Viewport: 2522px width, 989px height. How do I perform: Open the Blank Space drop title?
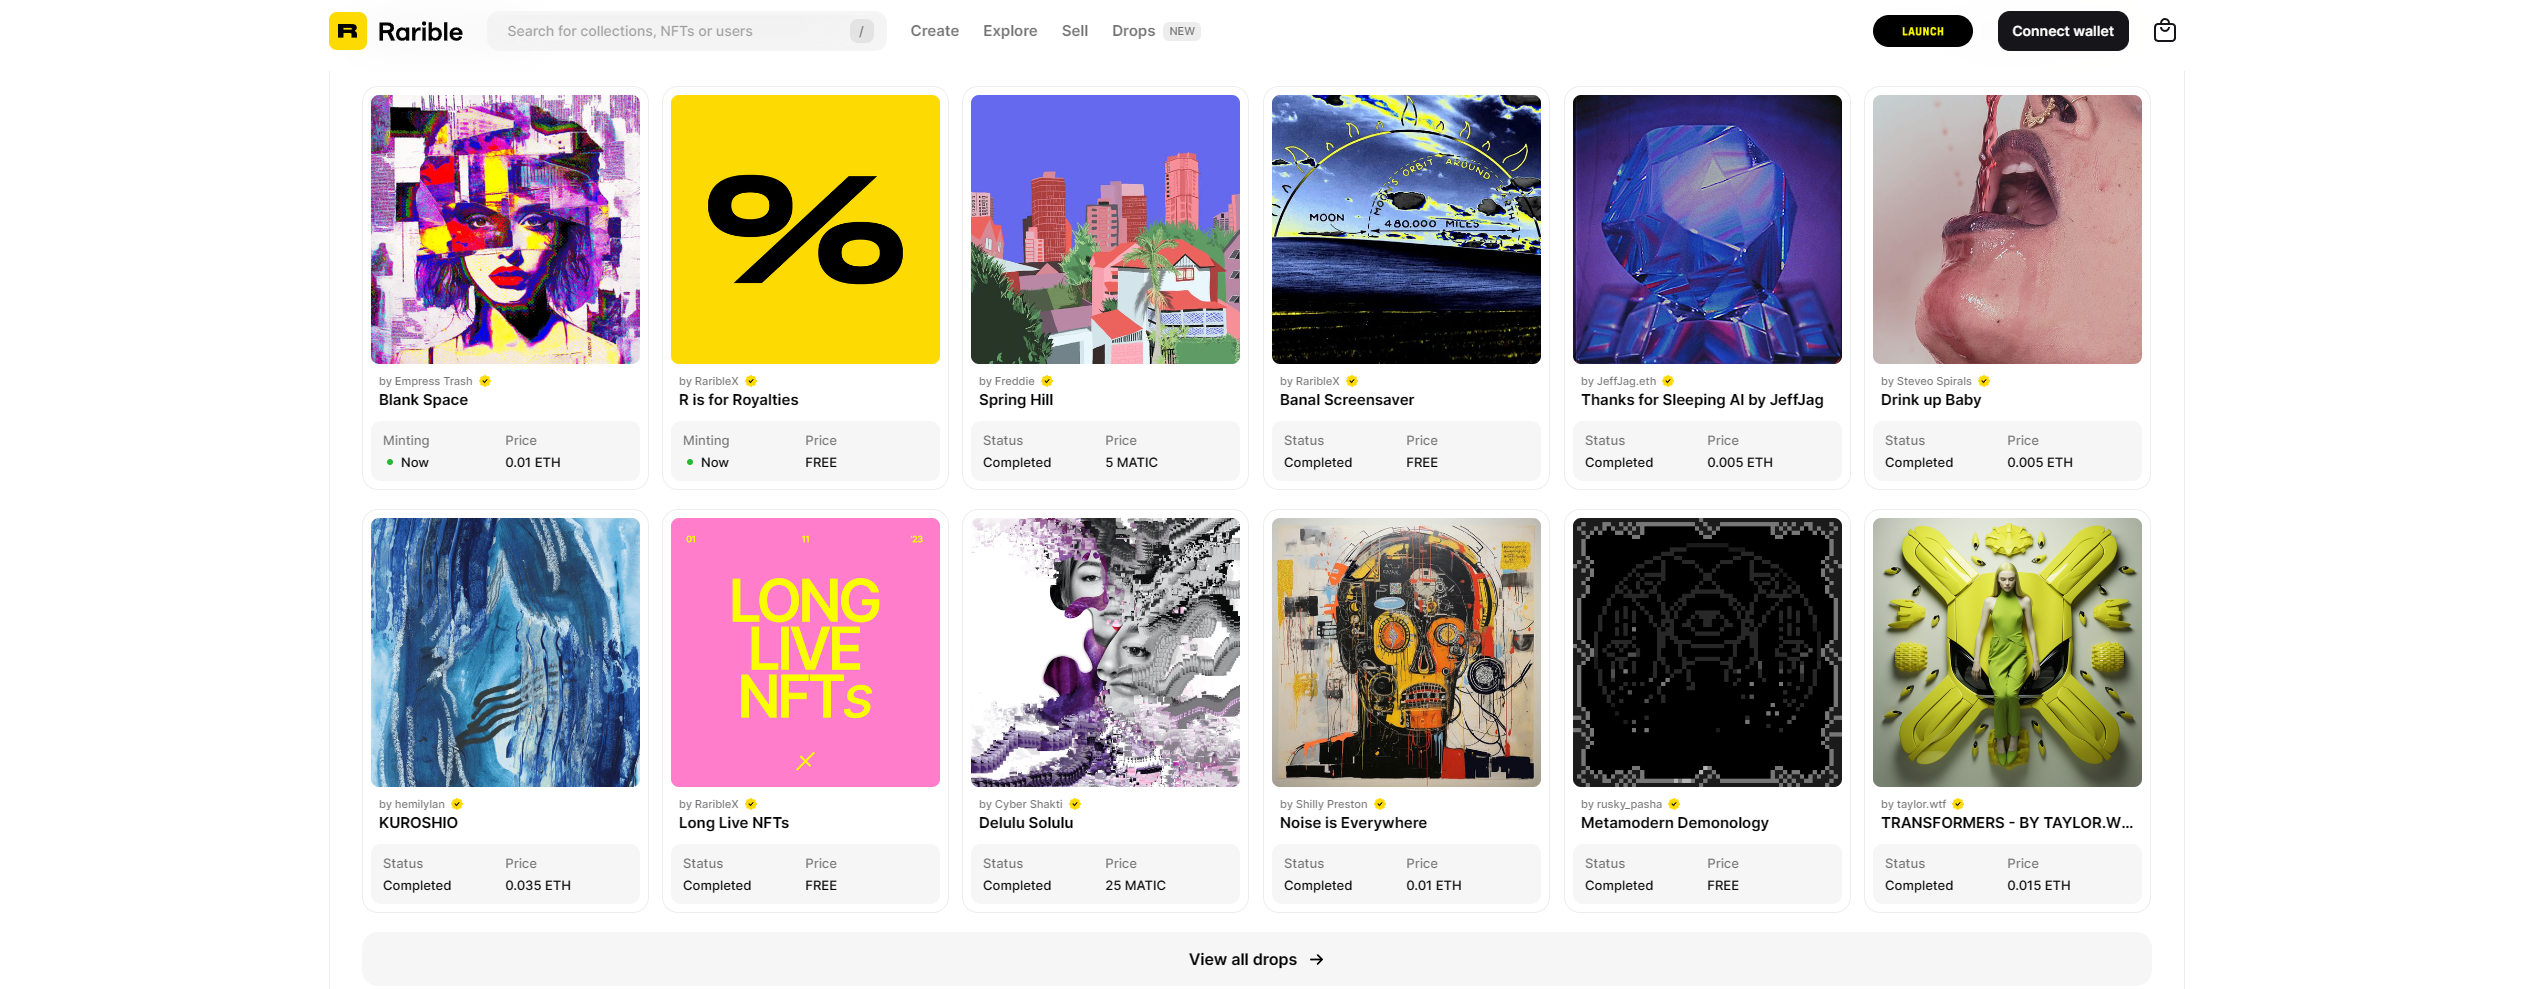pos(423,400)
